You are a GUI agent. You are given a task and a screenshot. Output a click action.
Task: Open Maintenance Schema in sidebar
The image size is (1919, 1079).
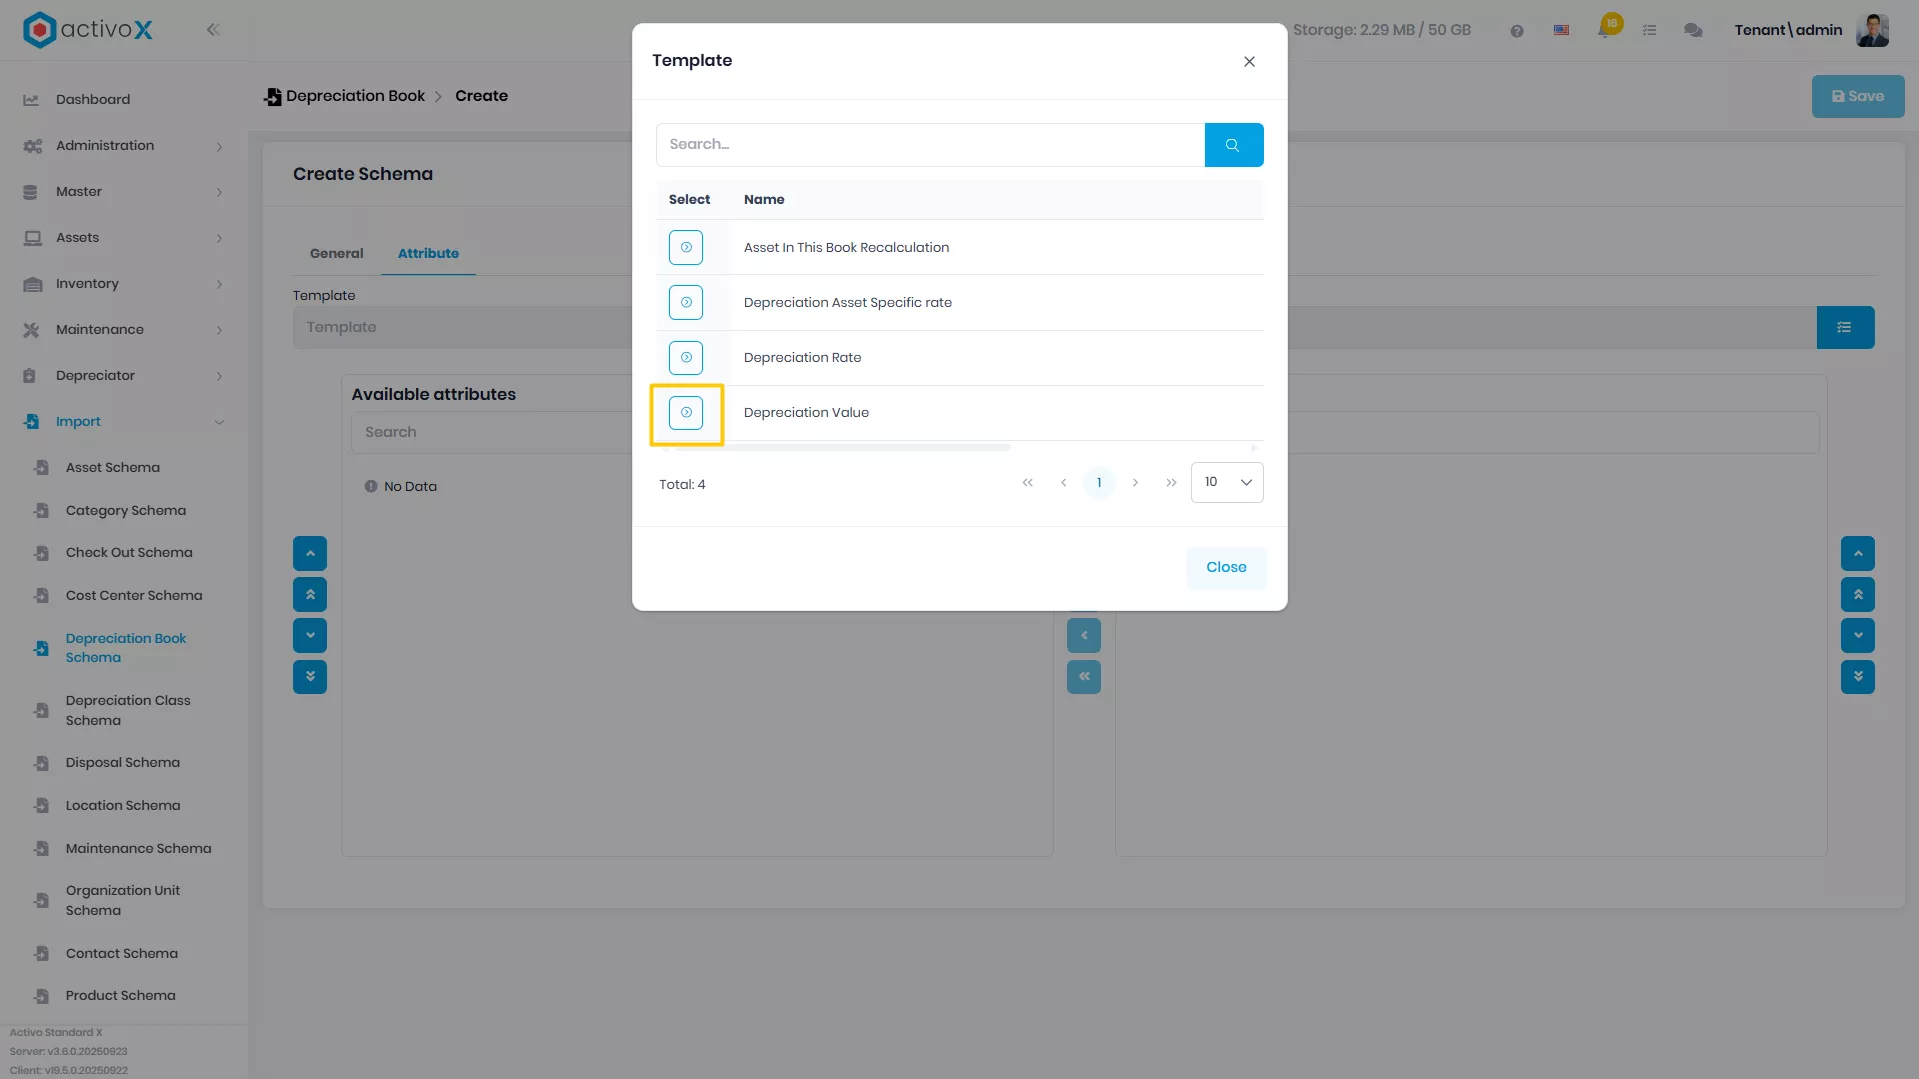point(139,849)
